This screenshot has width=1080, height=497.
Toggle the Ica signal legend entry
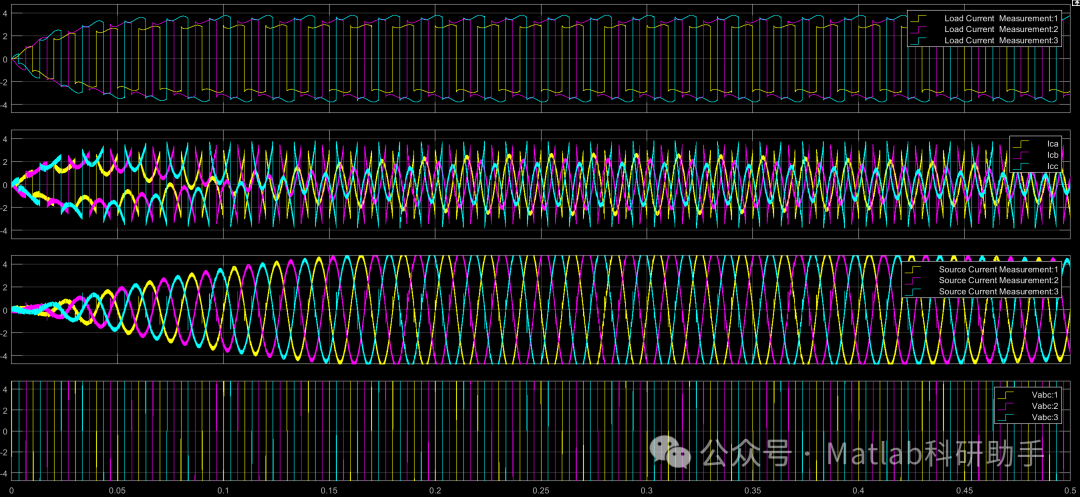coord(1037,144)
